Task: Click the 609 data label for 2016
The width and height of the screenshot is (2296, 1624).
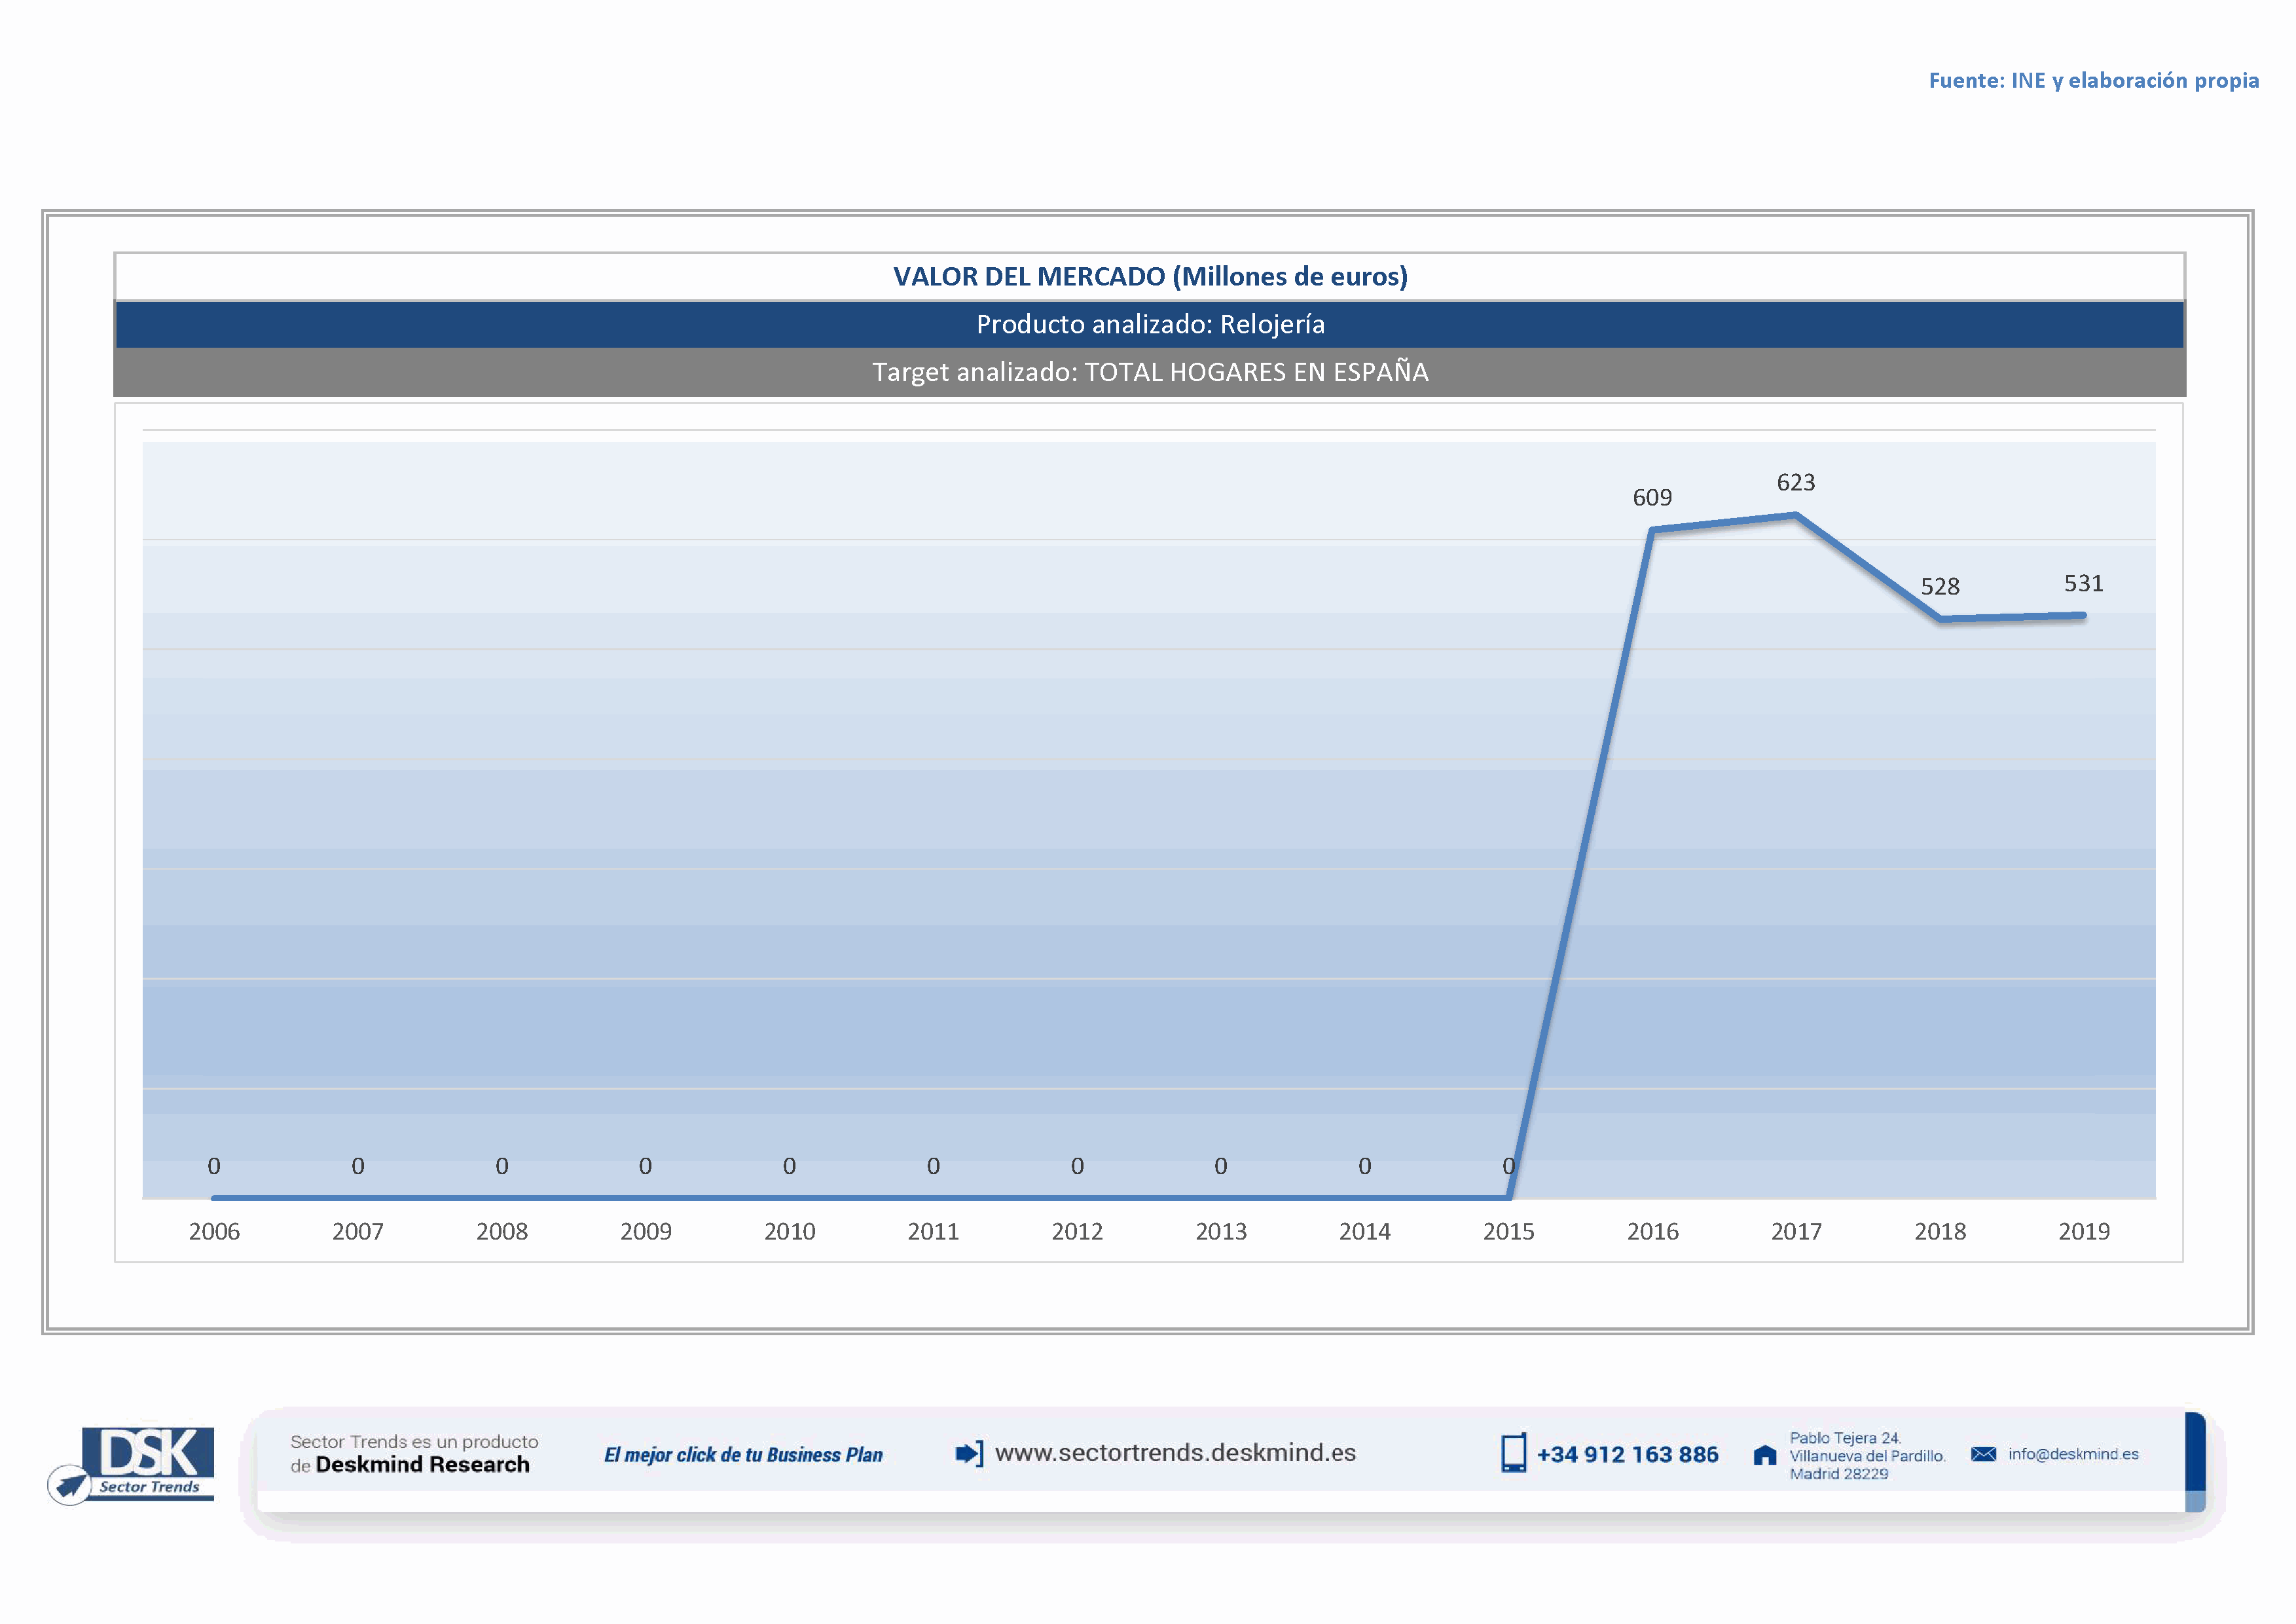Action: (1652, 498)
